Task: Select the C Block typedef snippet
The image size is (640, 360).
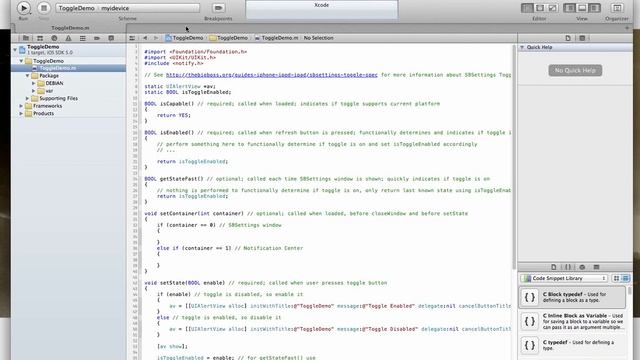Action: 572,297
